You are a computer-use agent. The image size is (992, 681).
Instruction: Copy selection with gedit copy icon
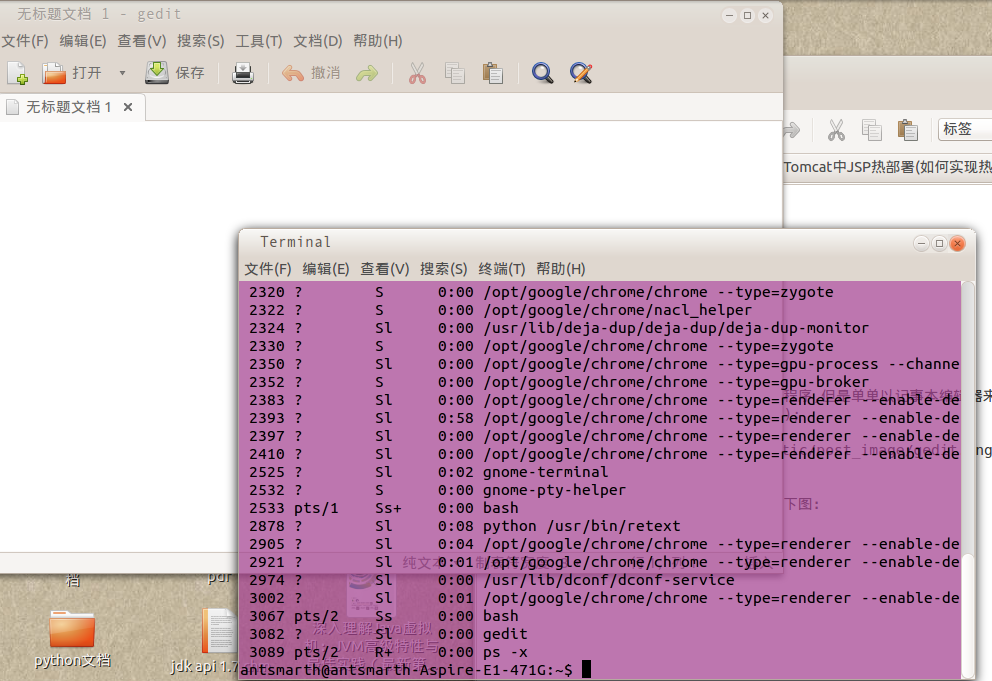pyautogui.click(x=454, y=73)
